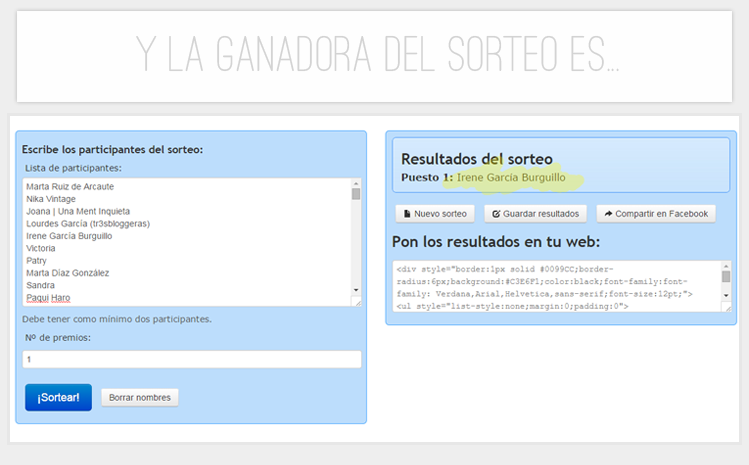Image resolution: width=749 pixels, height=465 pixels.
Task: Click the share arrow icon beside Compartir
Action: tap(608, 214)
